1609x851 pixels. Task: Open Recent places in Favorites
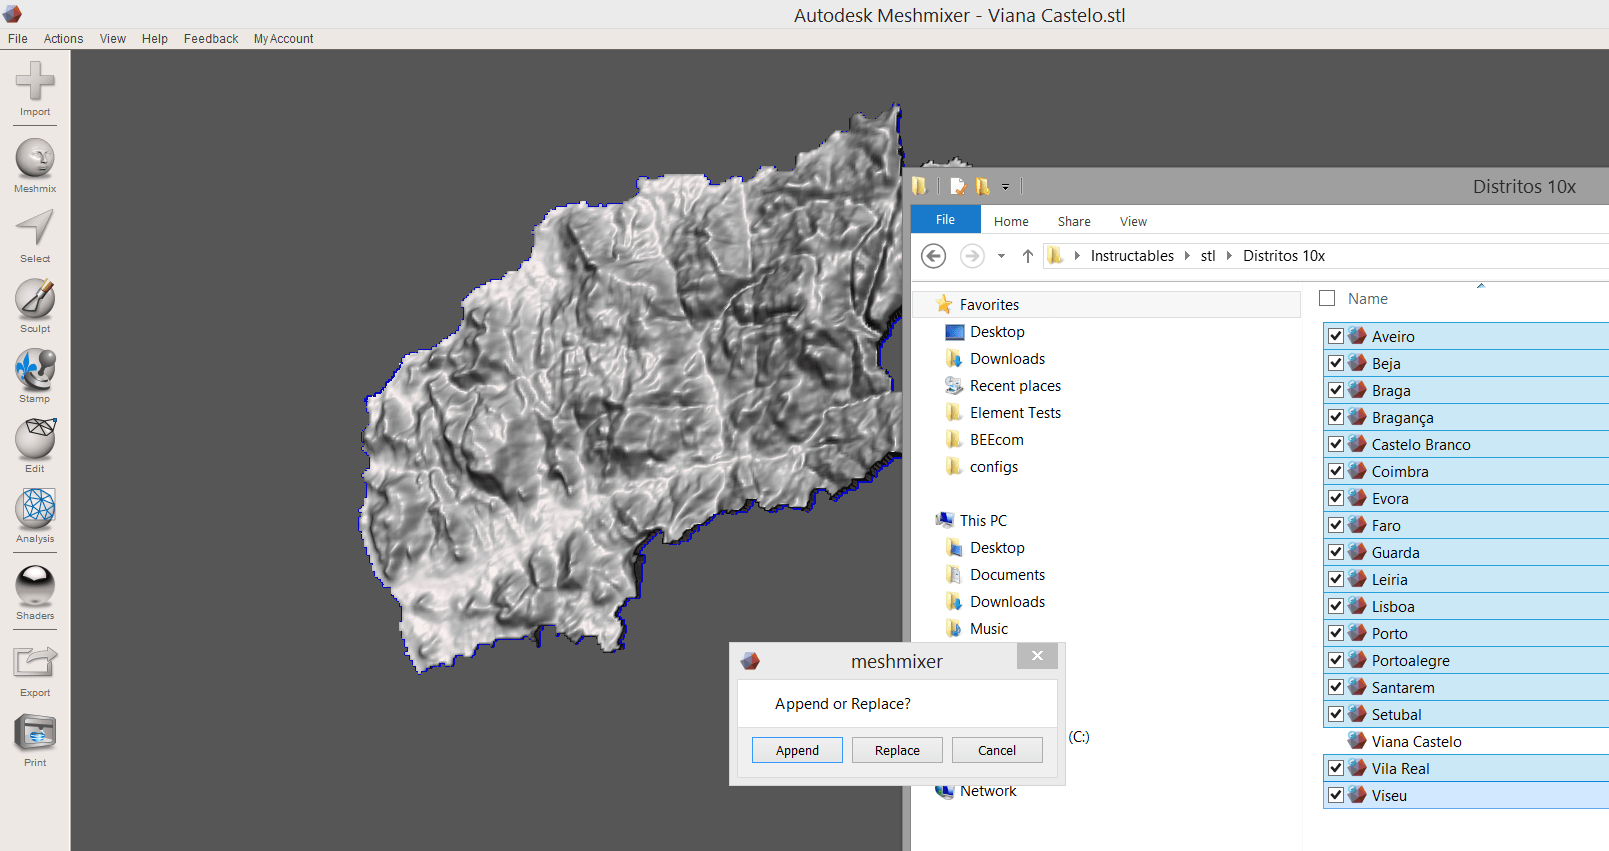click(x=1003, y=386)
